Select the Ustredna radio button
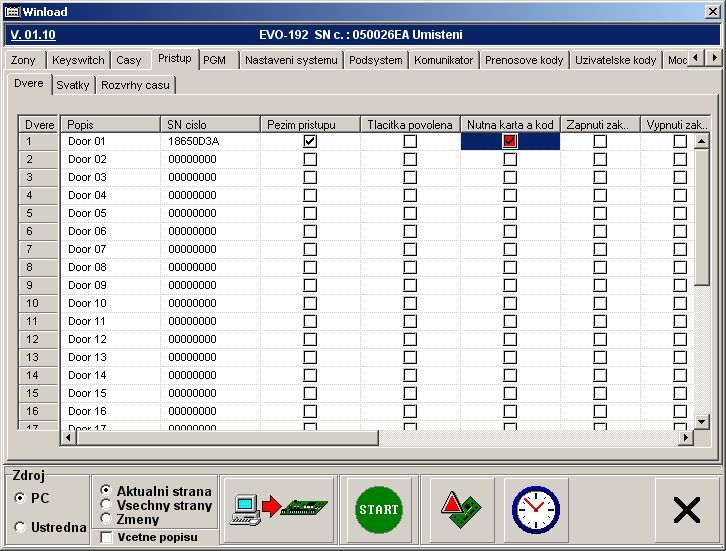Image resolution: width=726 pixels, height=551 pixels. pos(20,527)
